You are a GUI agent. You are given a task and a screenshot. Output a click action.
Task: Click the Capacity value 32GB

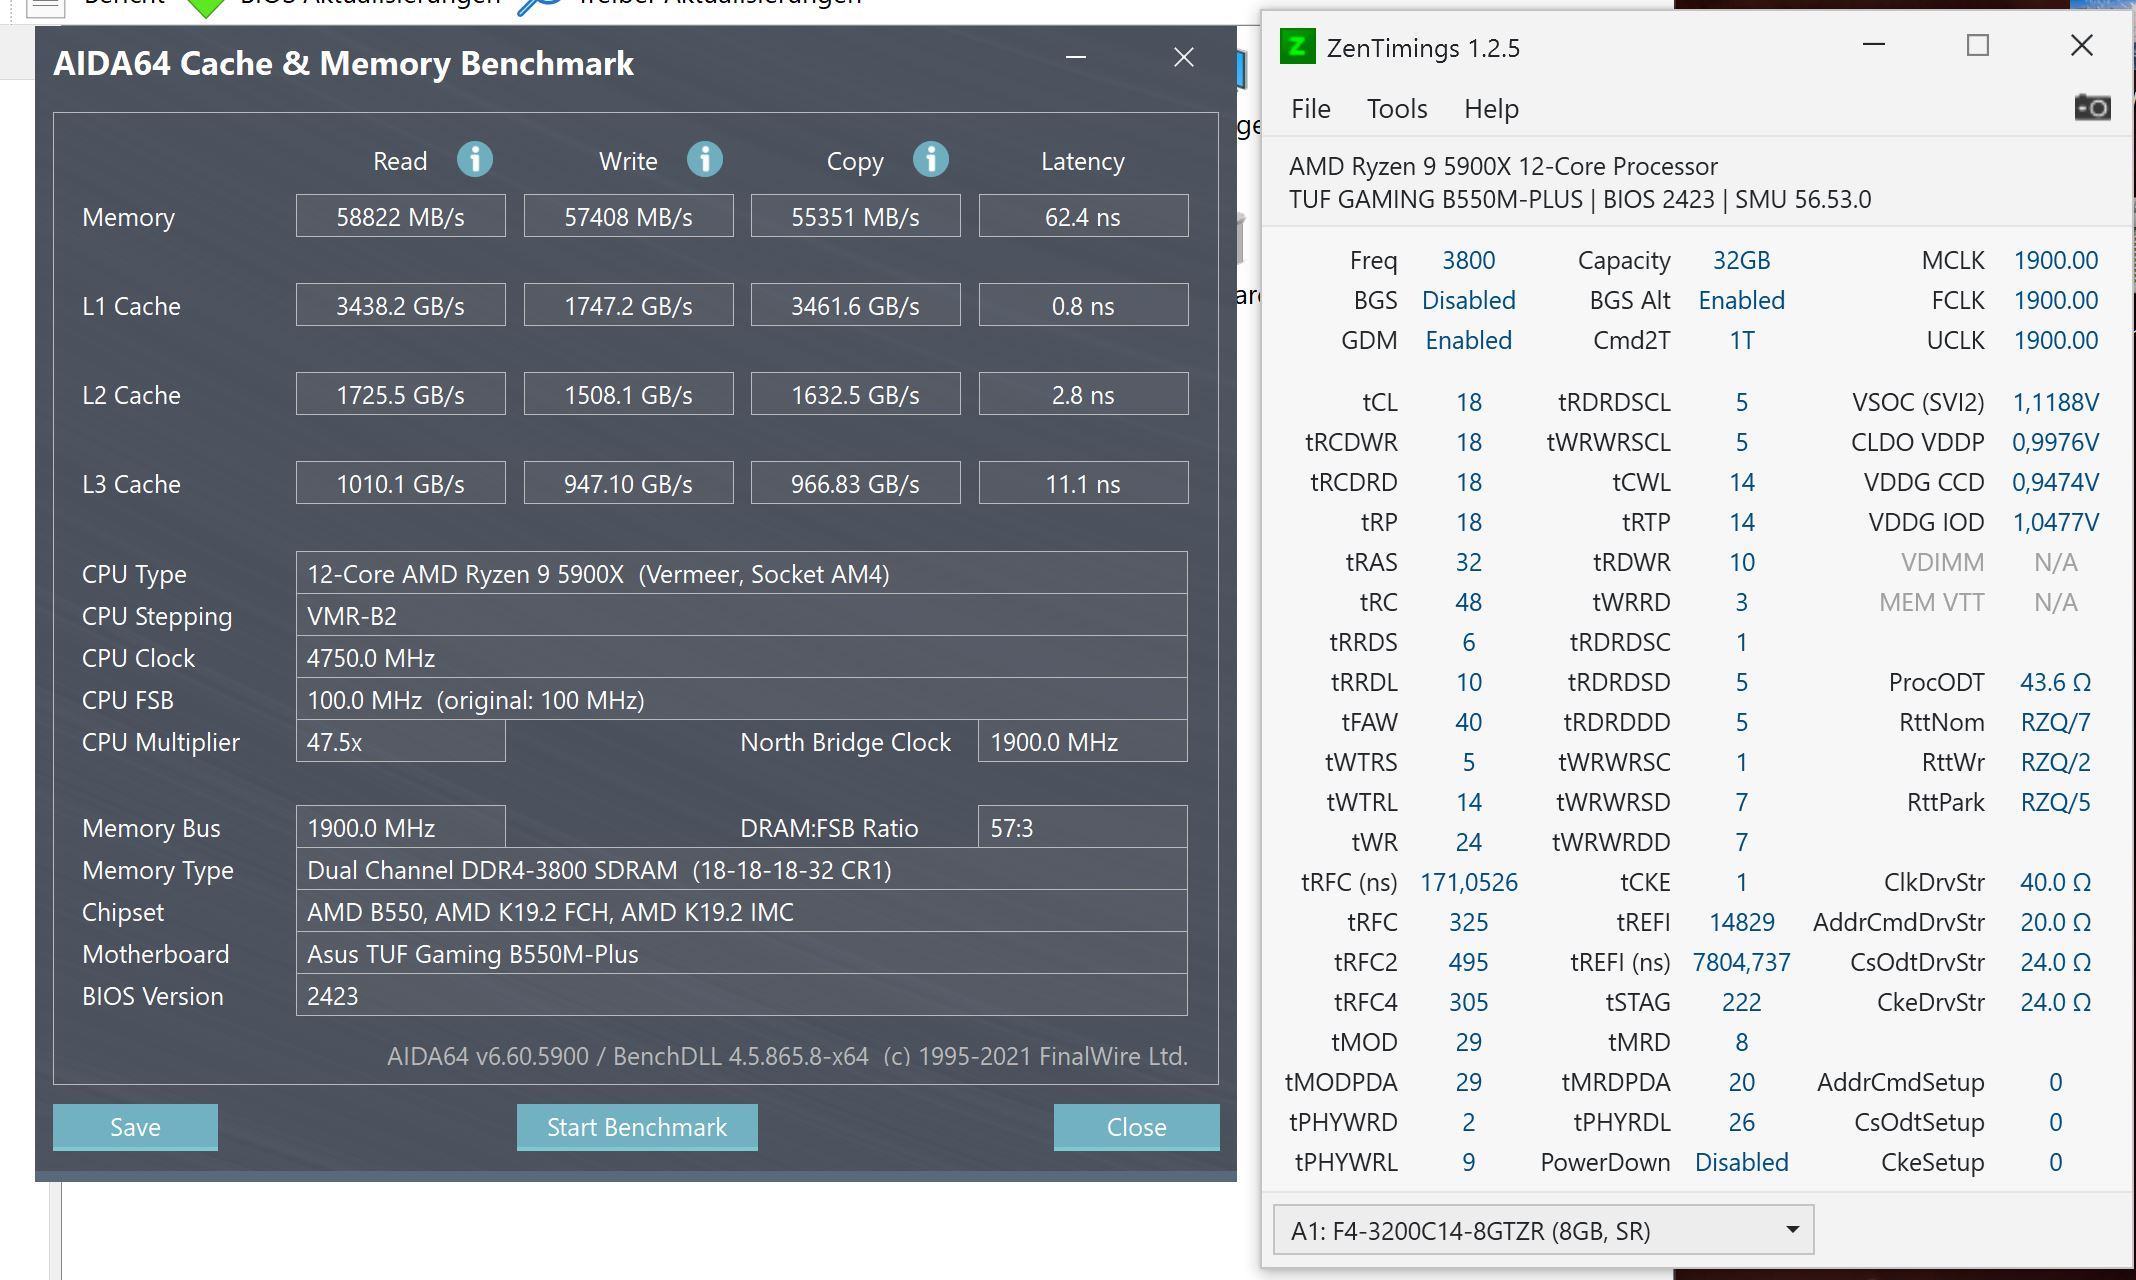click(x=1741, y=260)
